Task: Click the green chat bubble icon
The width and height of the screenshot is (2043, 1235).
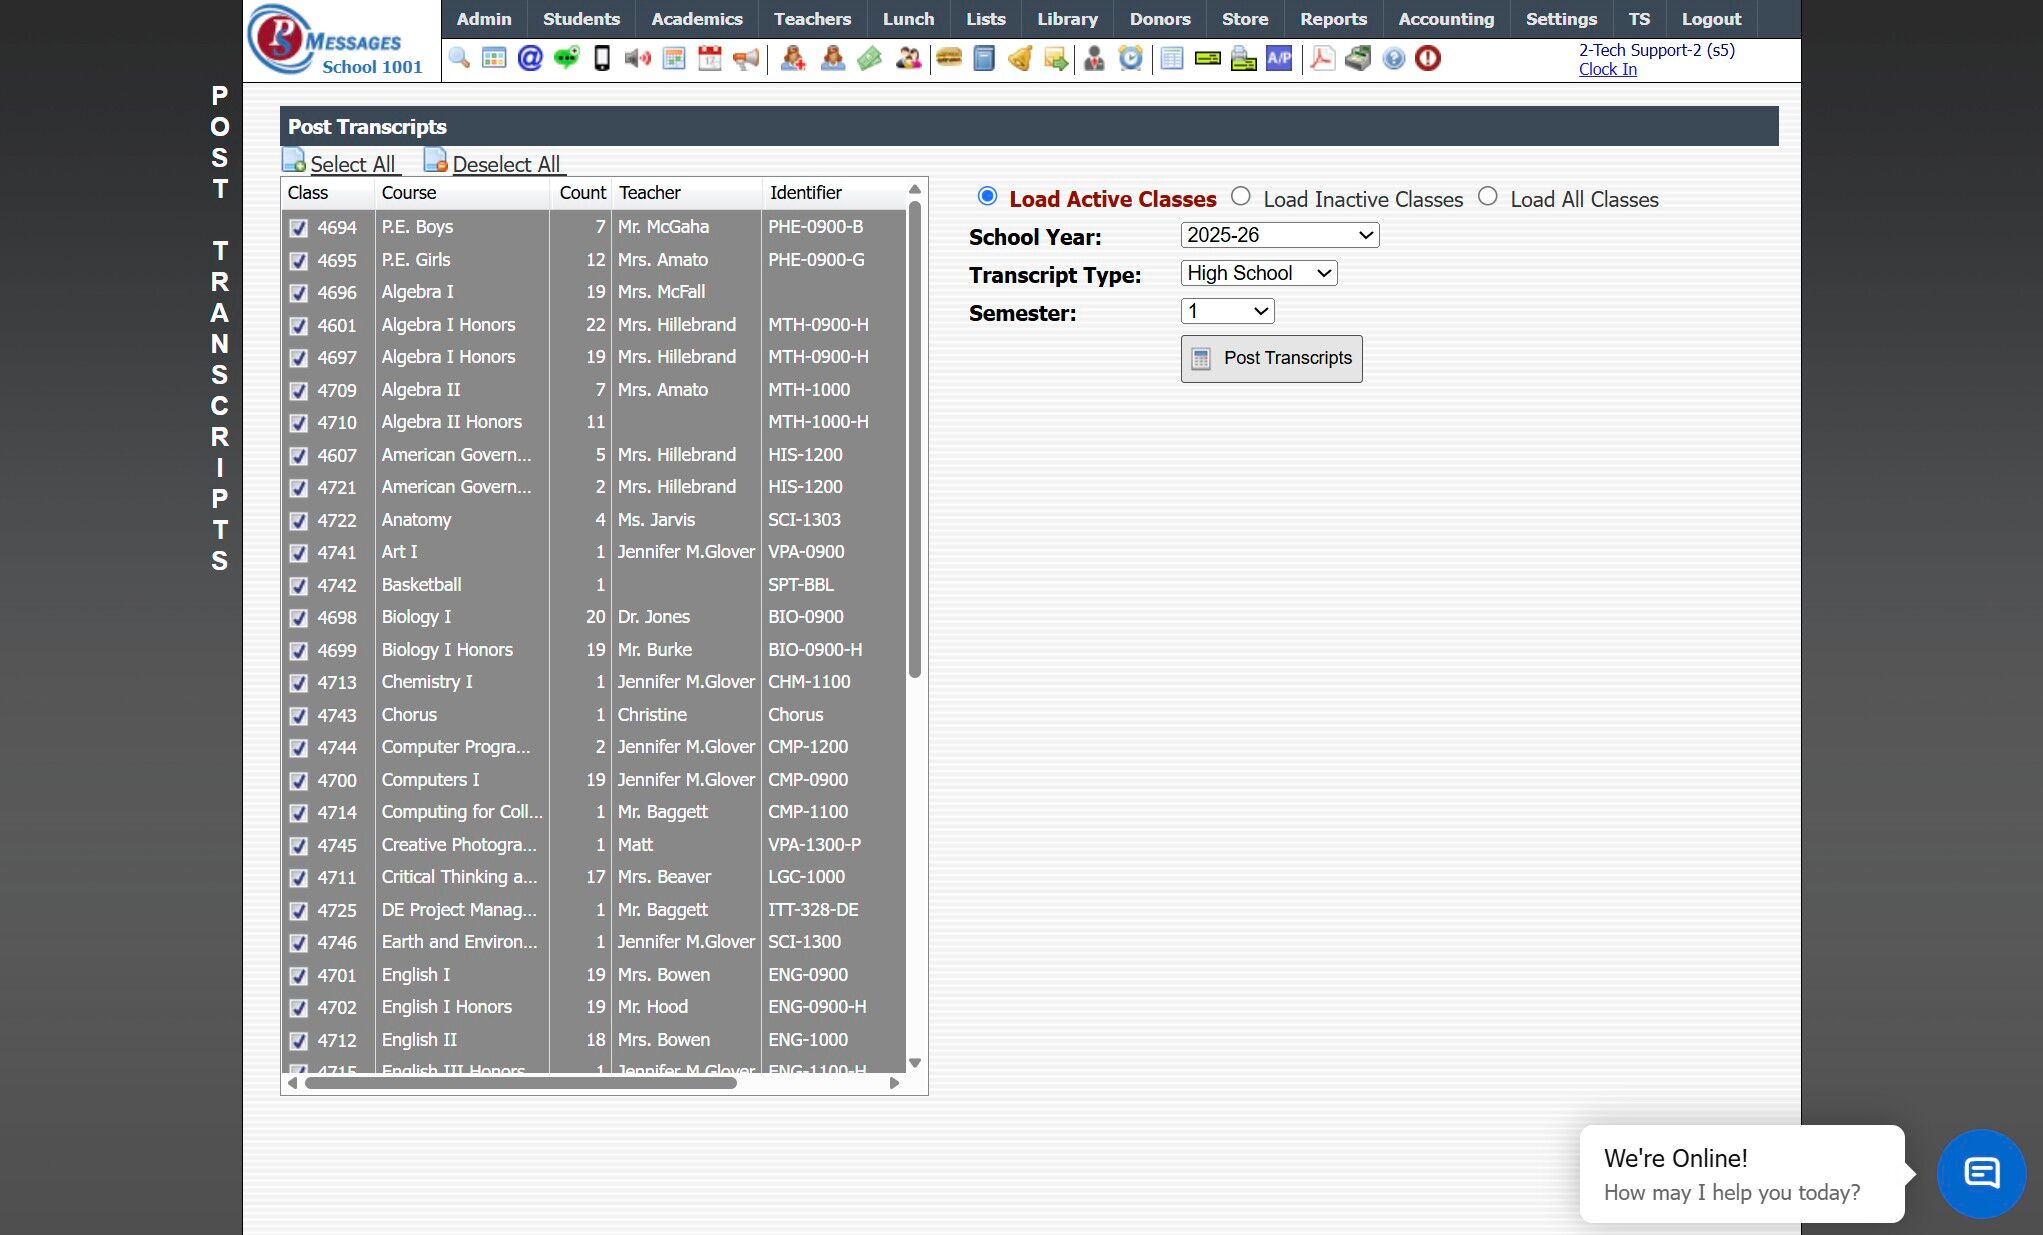Action: (566, 58)
